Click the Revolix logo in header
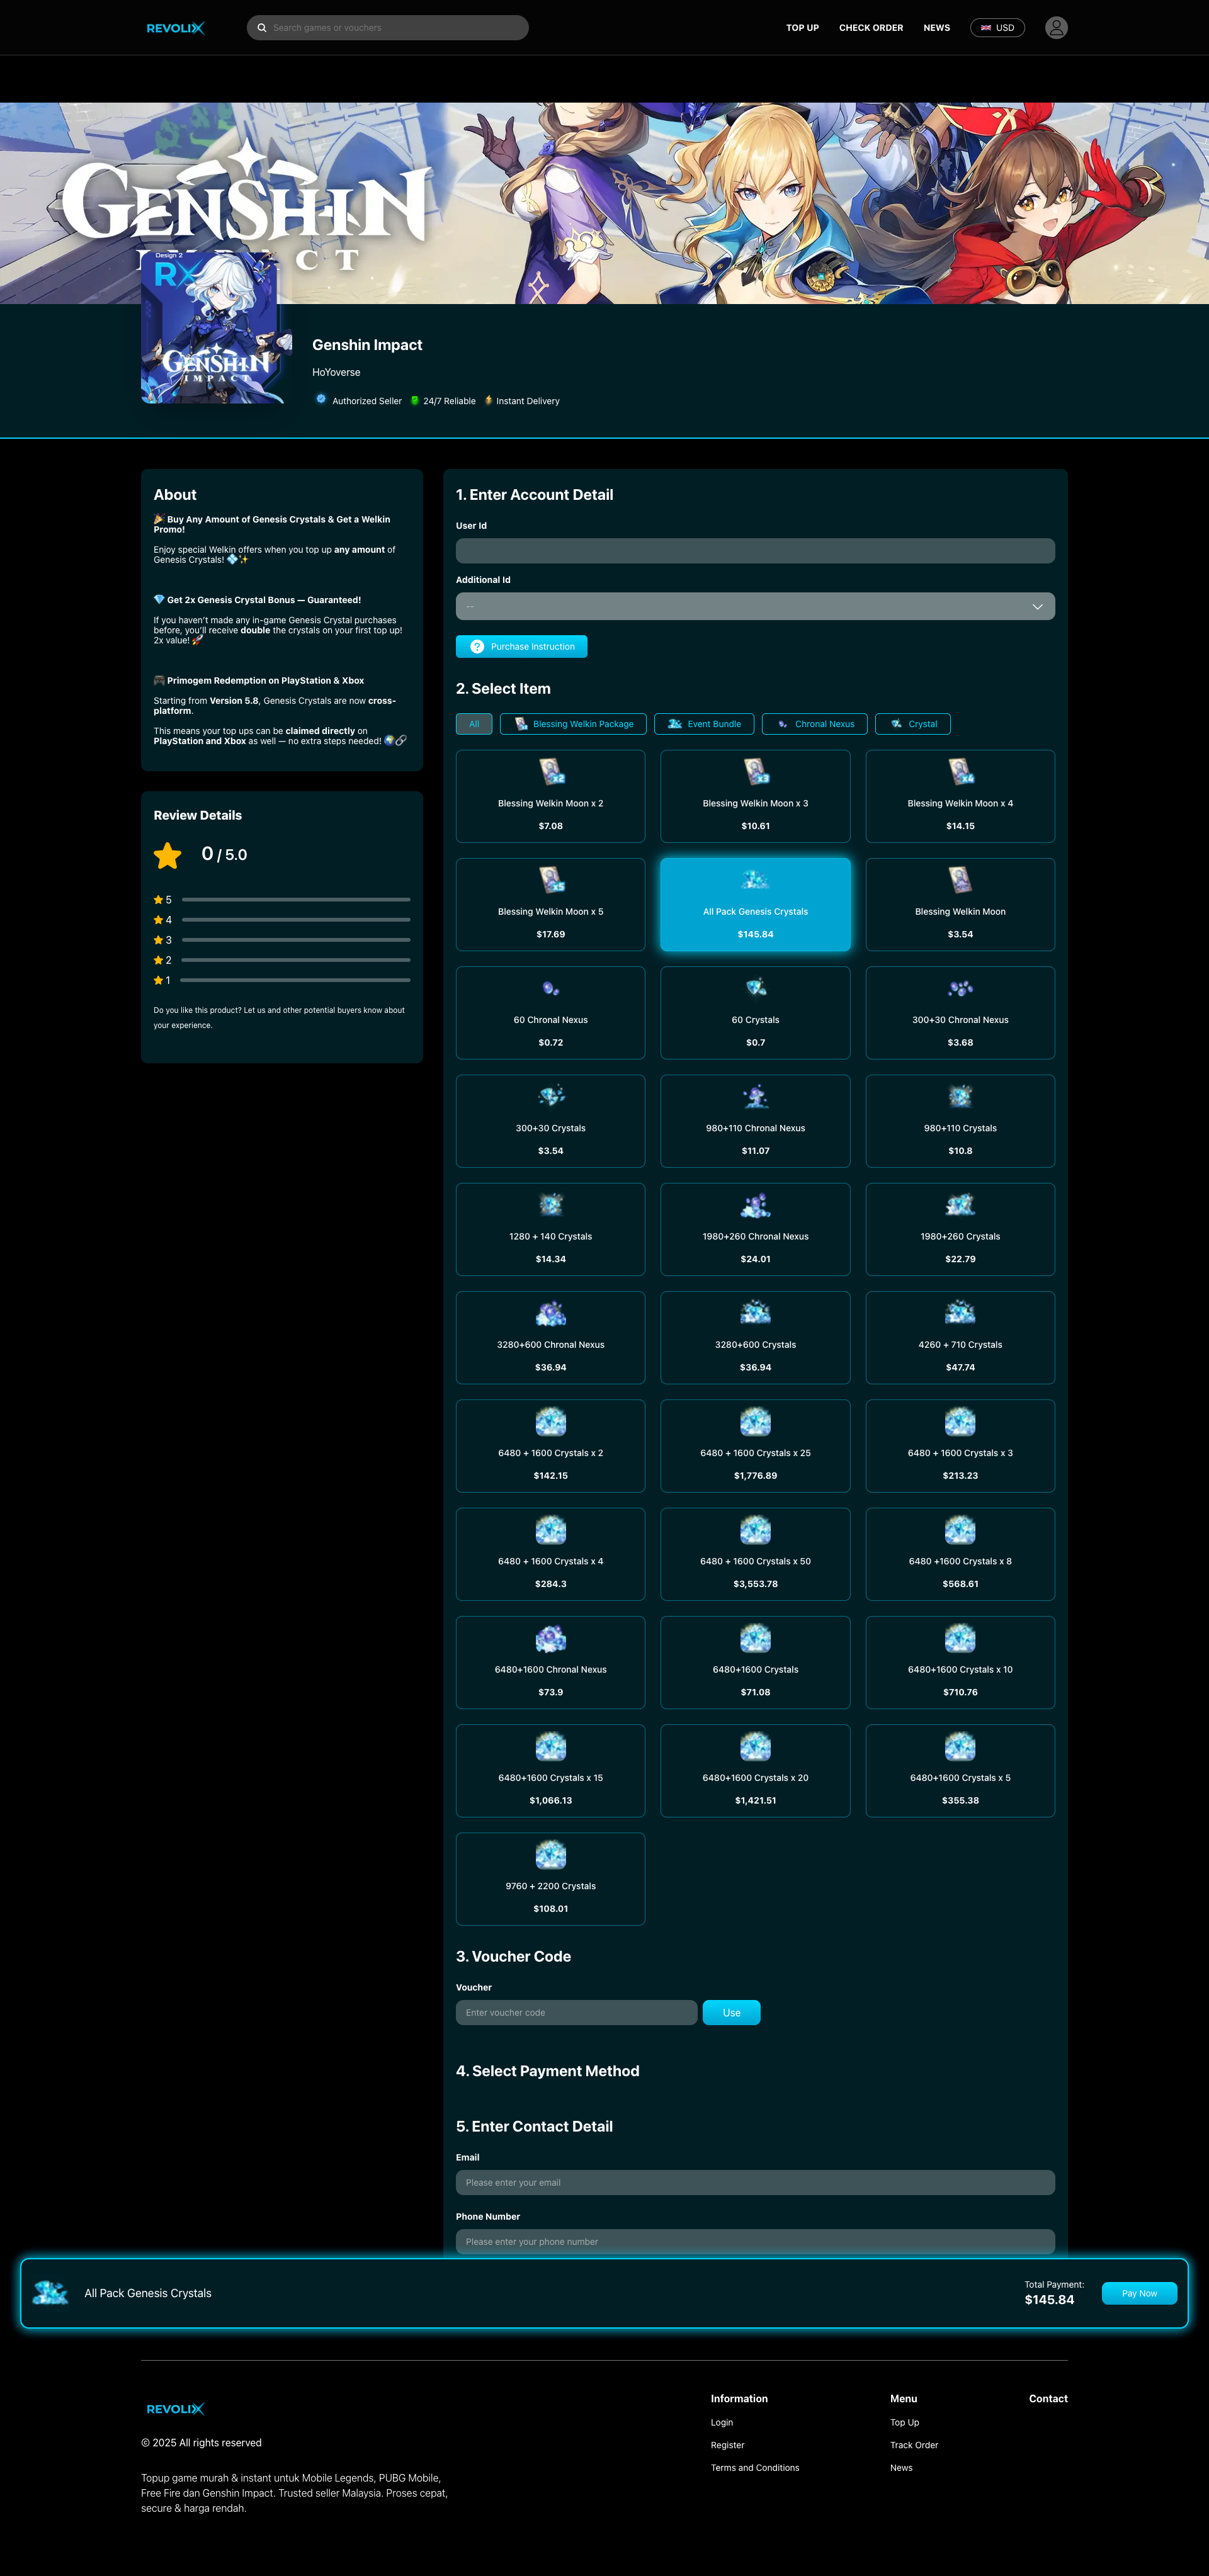Screen dimensions: 1209x2576 [175, 28]
